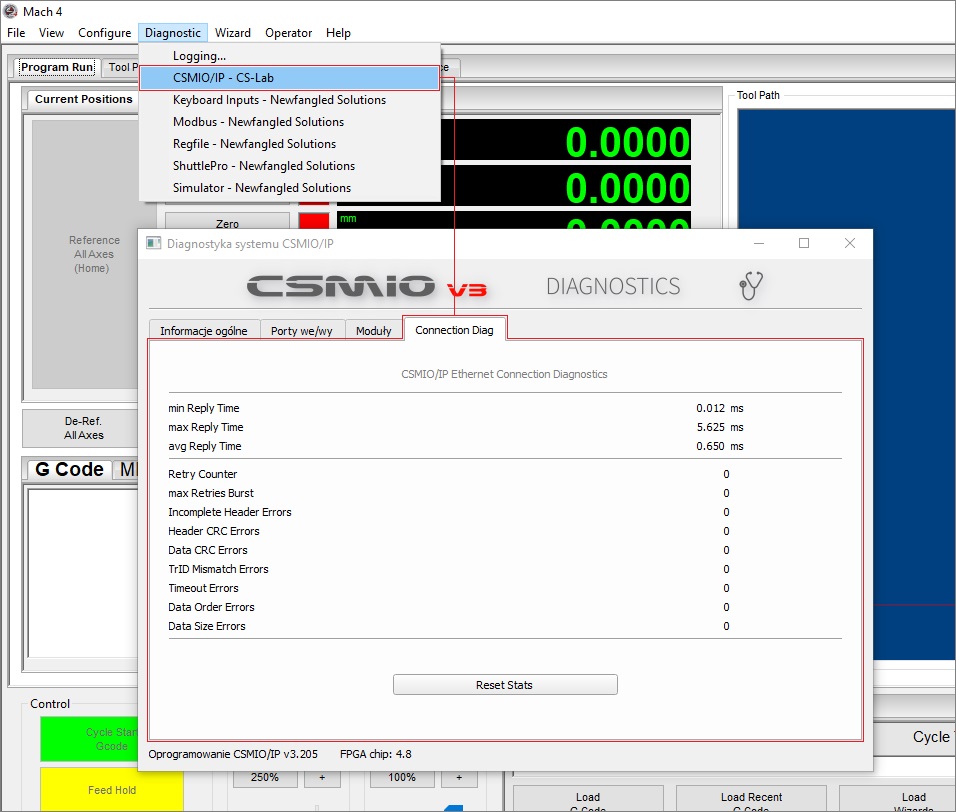Click the Data Order Errors label

tap(211, 607)
